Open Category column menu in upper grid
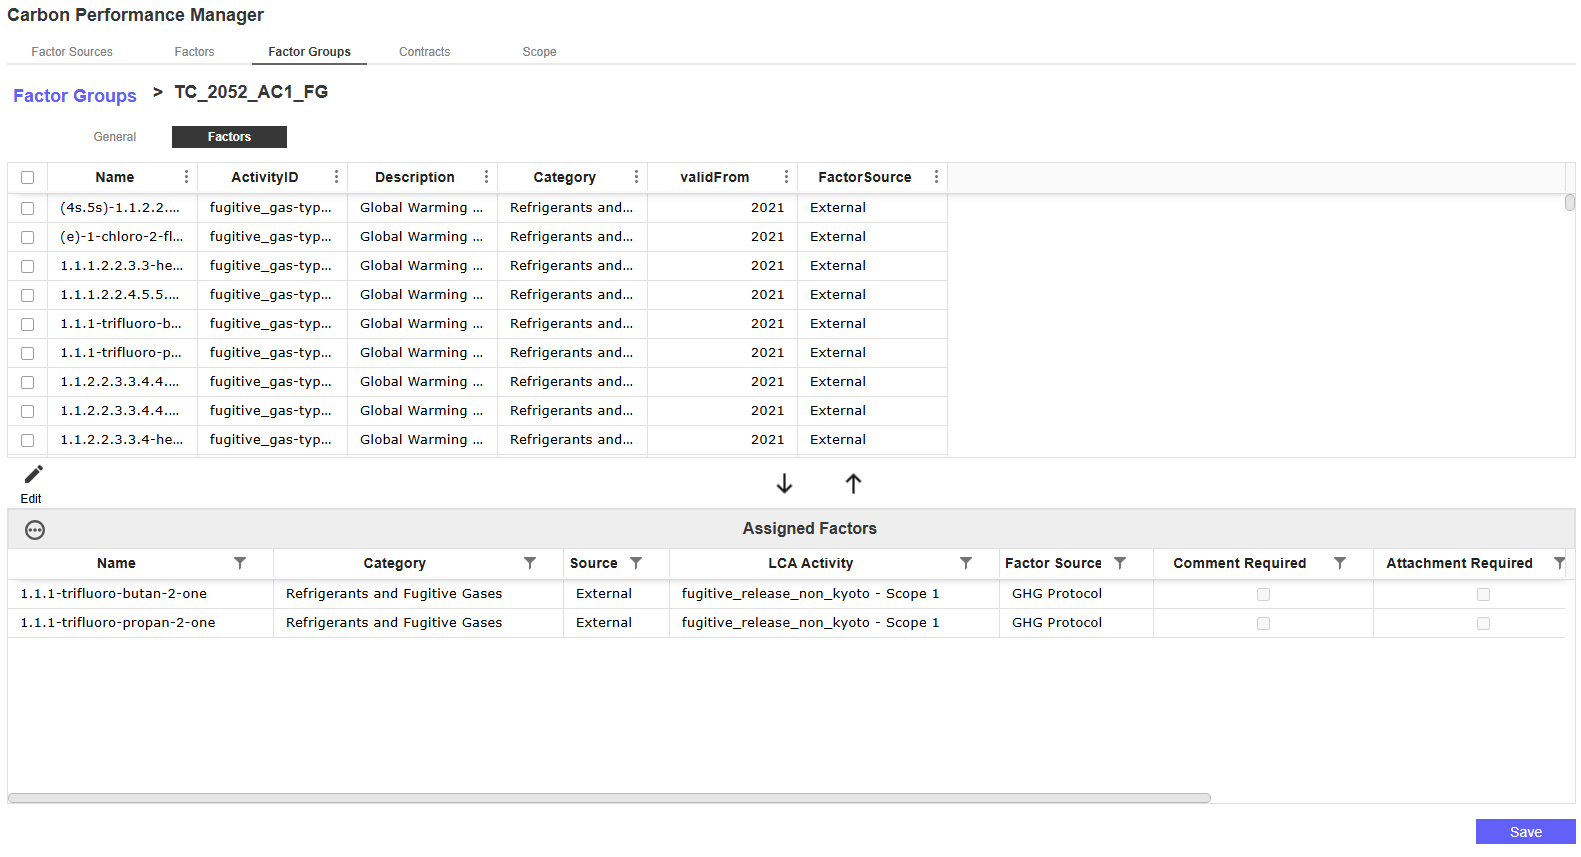This screenshot has width=1581, height=857. 636,177
